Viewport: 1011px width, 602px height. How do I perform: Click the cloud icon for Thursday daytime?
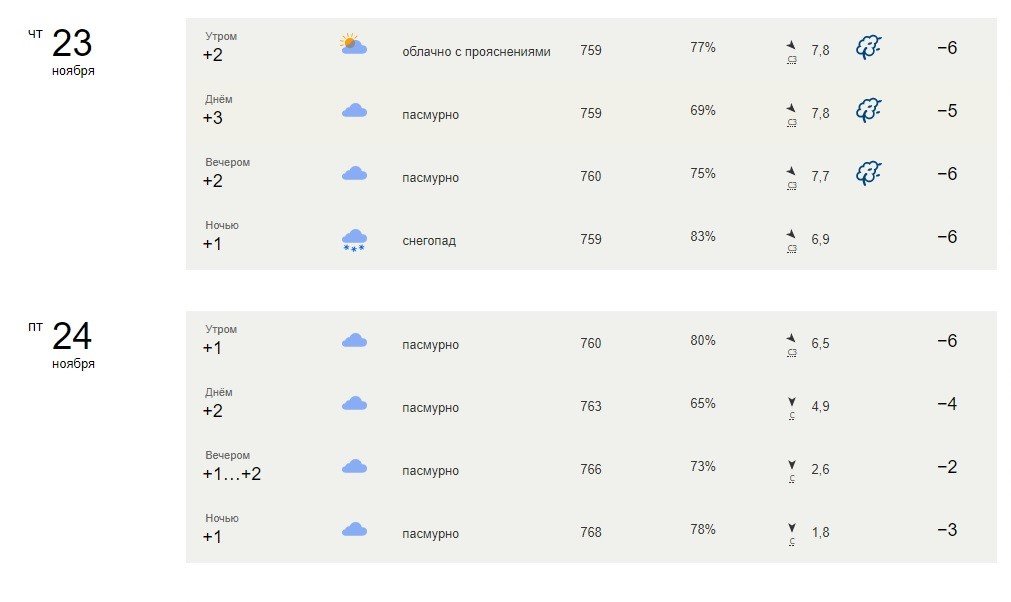(354, 111)
